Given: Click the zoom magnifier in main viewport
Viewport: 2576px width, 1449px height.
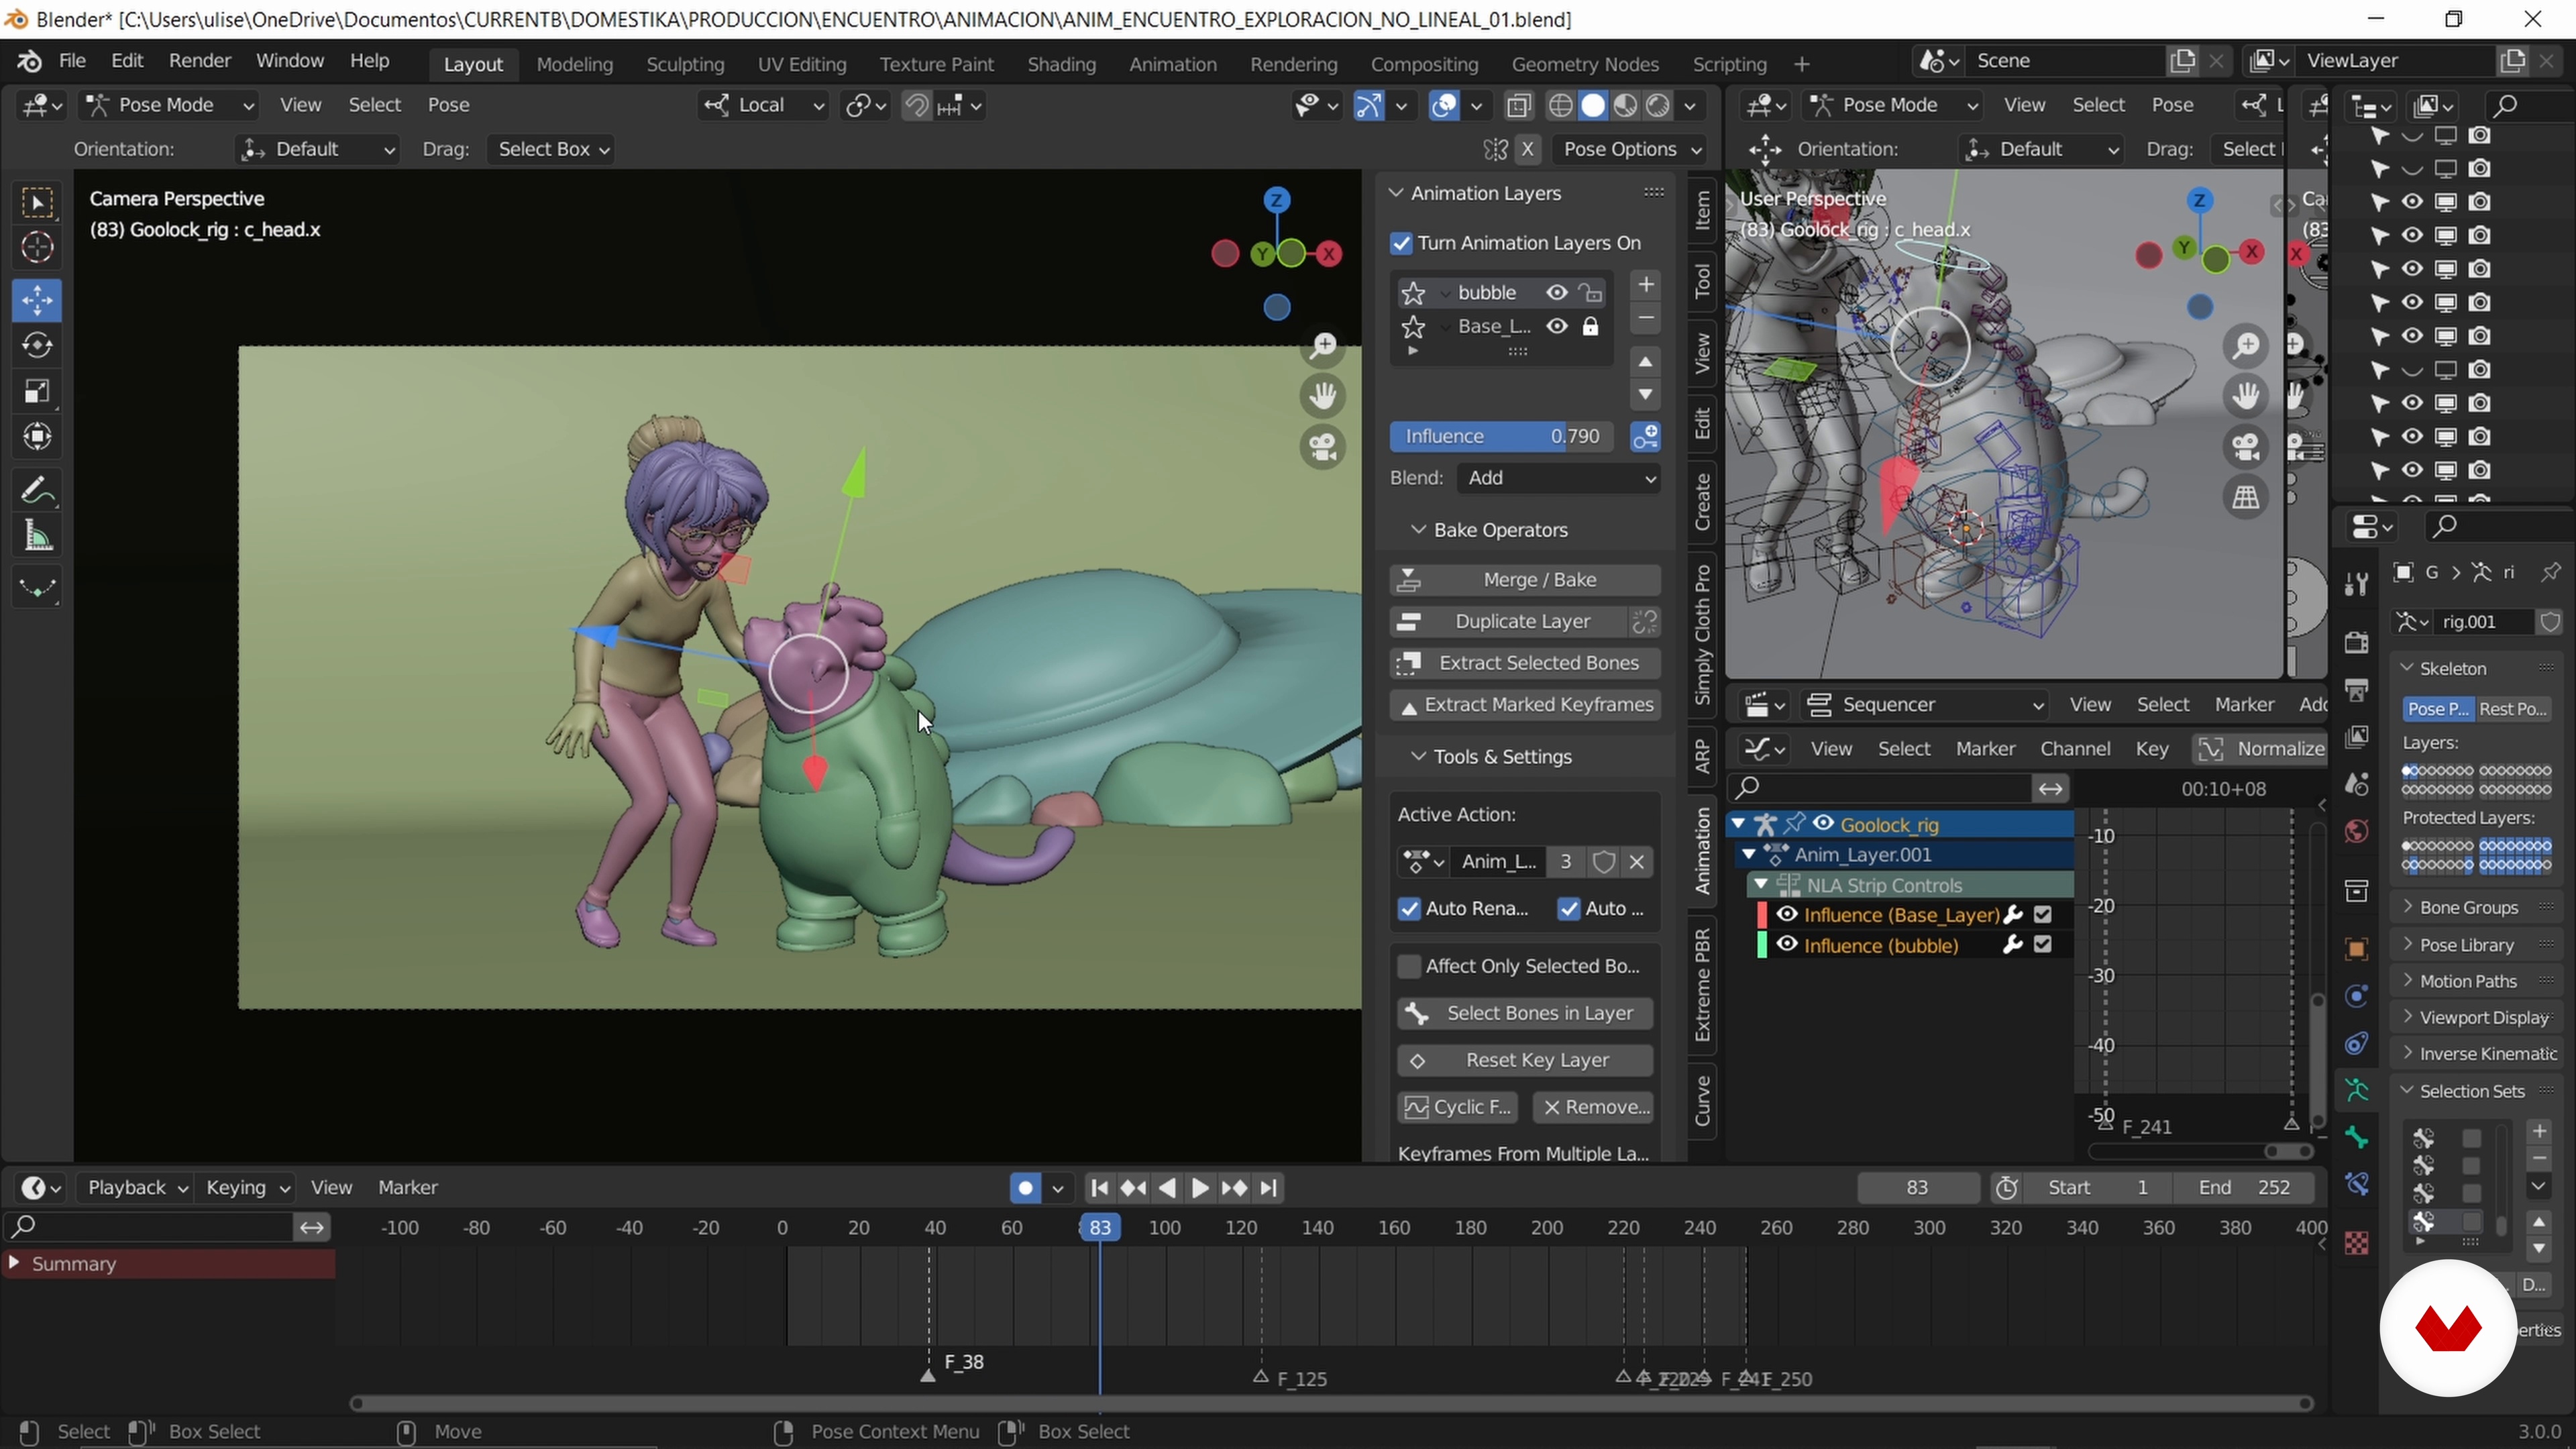Looking at the screenshot, I should point(1323,346).
